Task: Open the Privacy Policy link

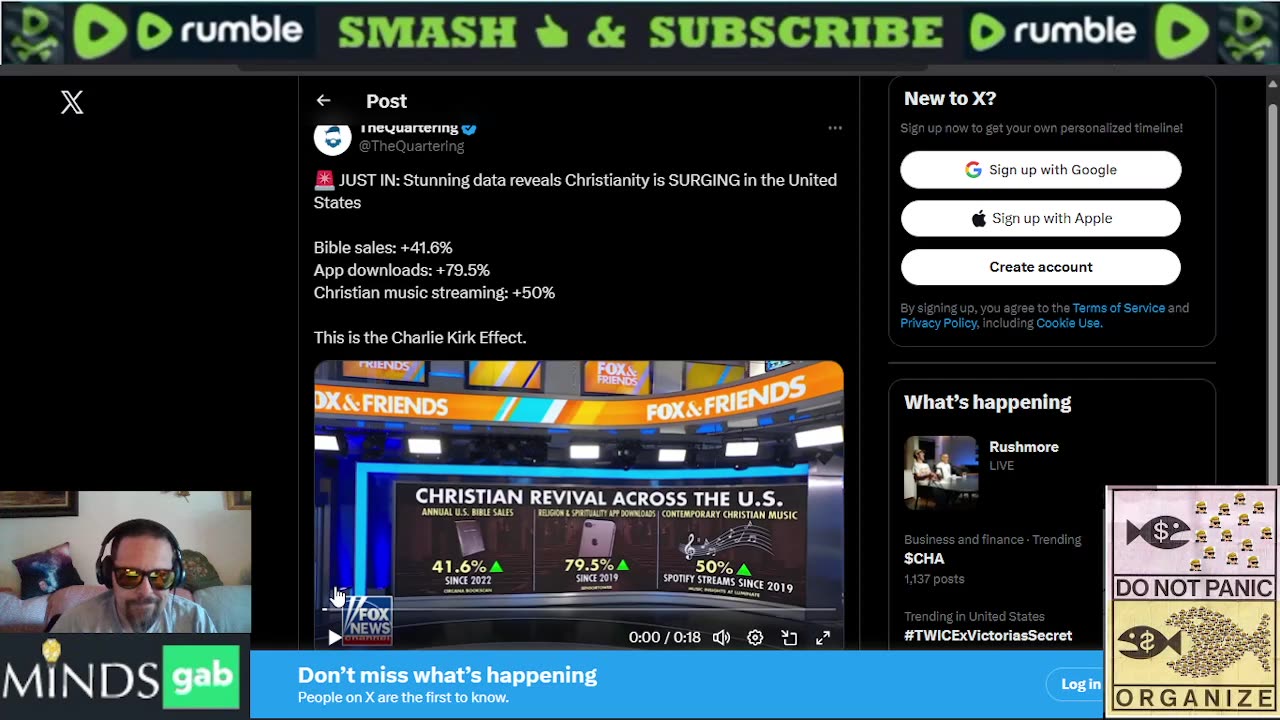Action: [938, 323]
